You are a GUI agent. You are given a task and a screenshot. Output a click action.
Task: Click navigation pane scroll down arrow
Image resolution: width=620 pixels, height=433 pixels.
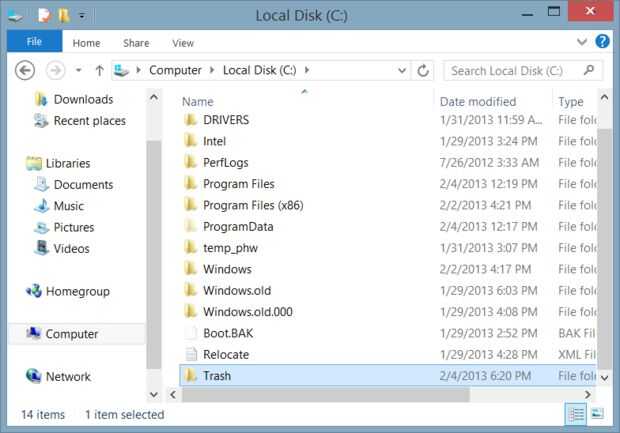tap(154, 394)
